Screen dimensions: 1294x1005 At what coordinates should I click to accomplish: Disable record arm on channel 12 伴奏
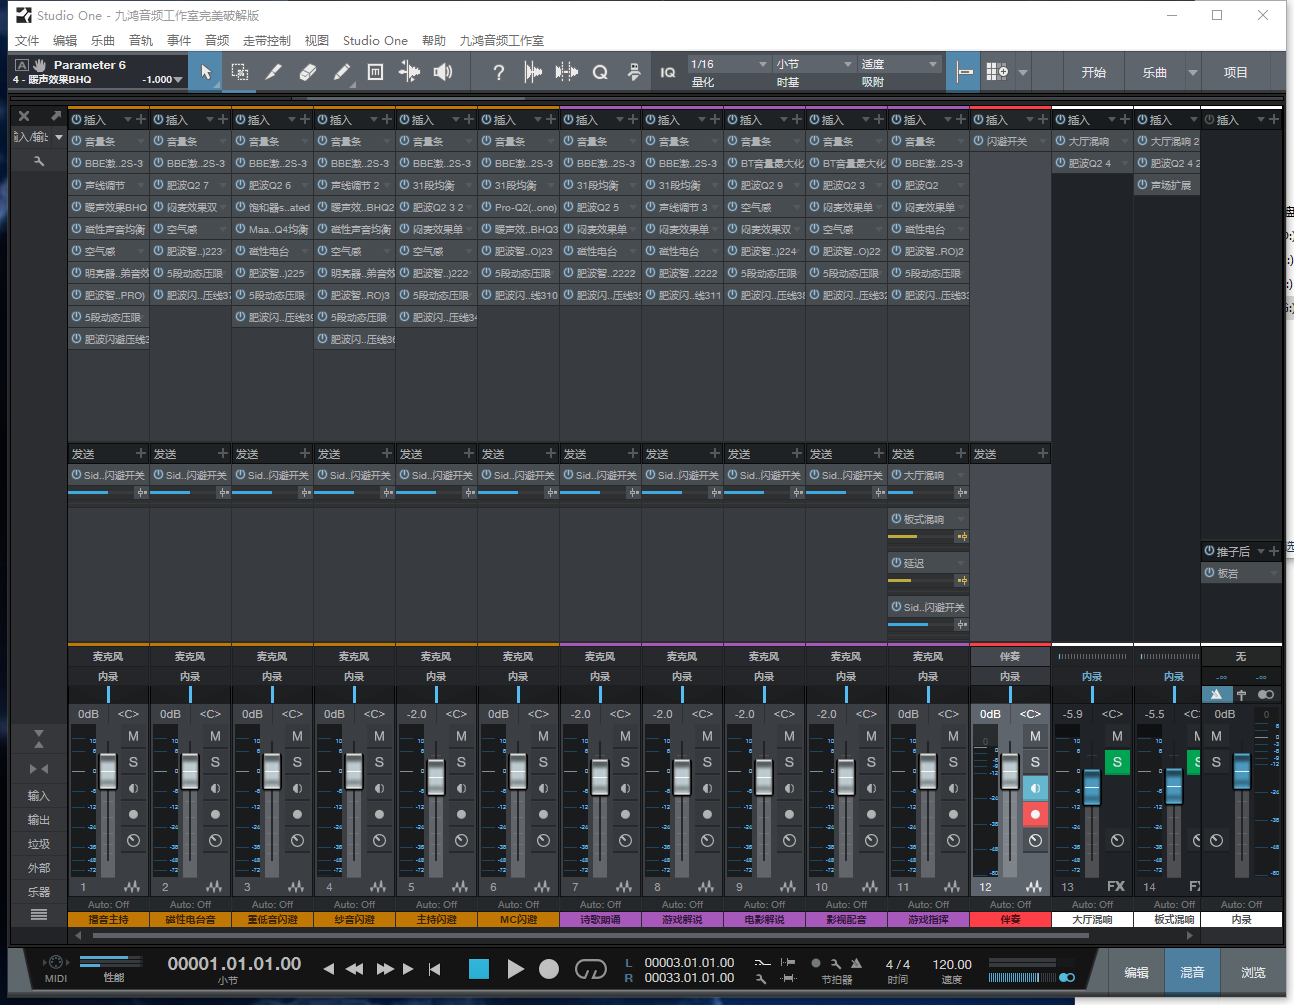1035,814
